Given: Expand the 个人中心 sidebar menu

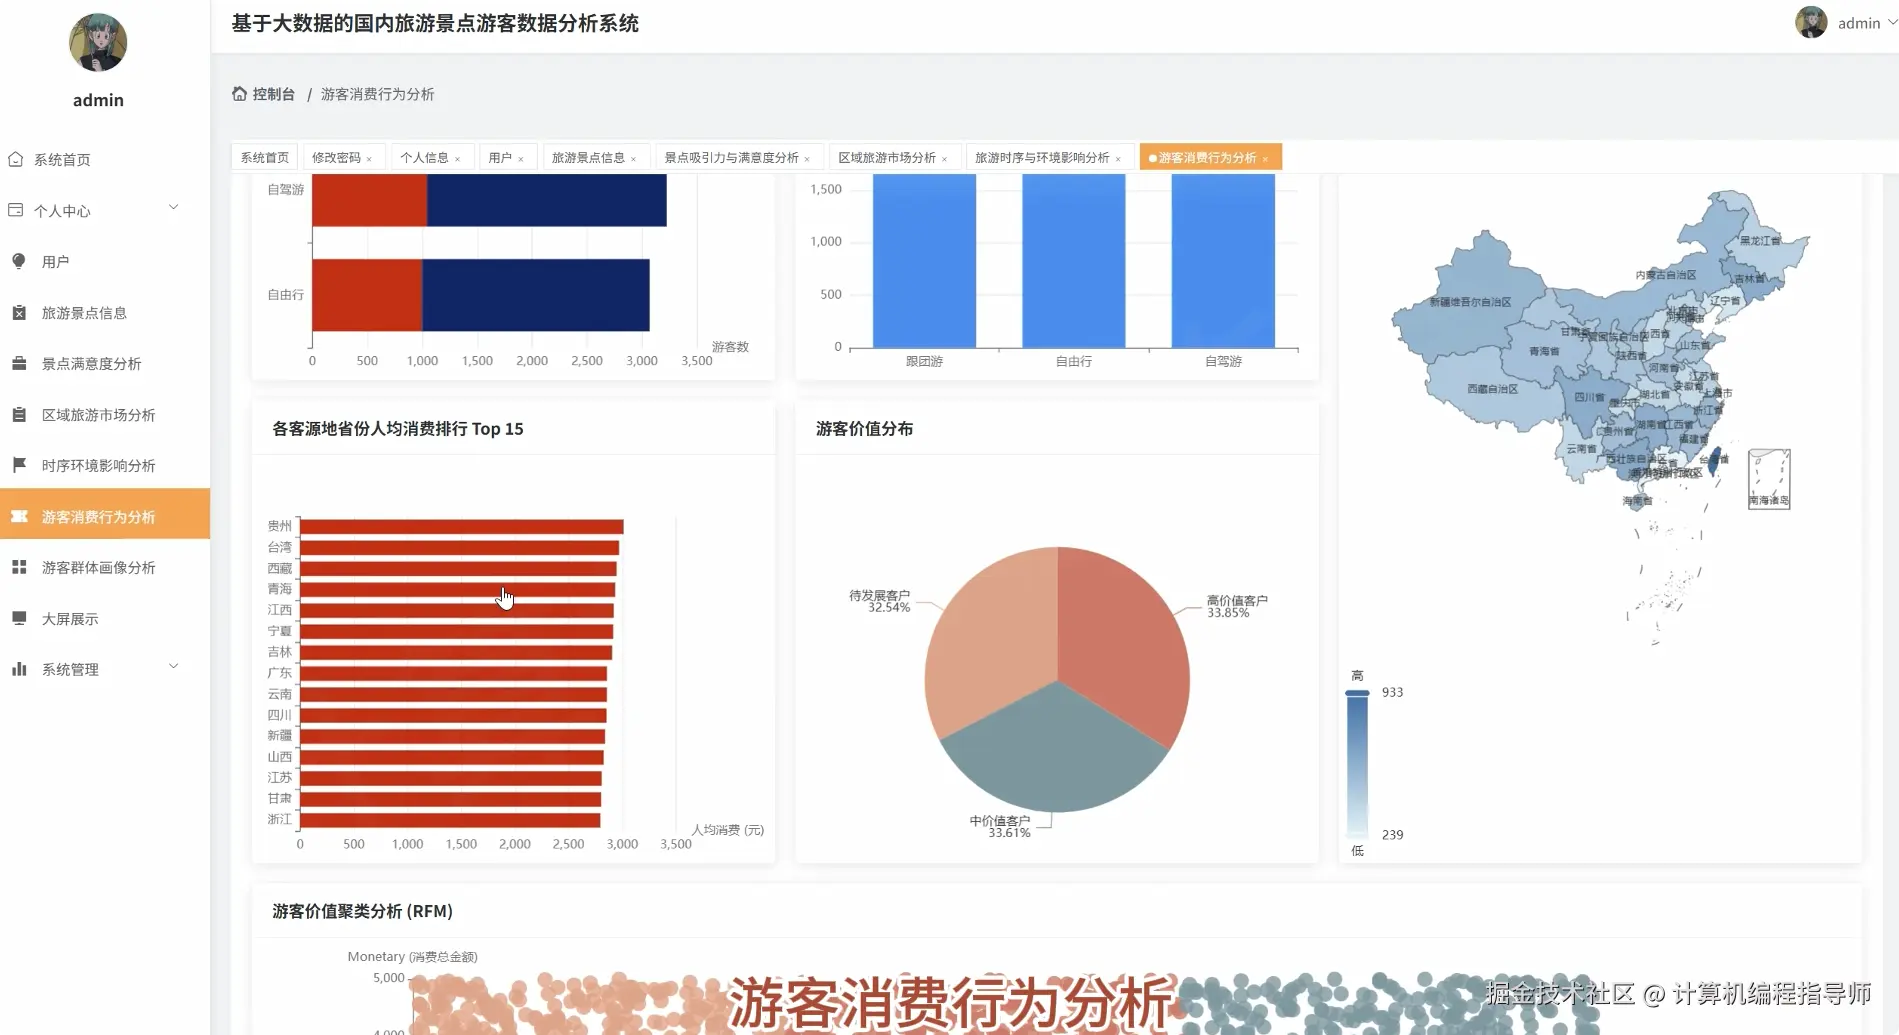Looking at the screenshot, I should coord(95,210).
